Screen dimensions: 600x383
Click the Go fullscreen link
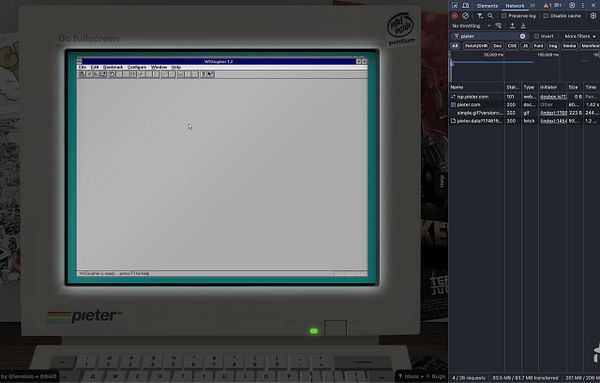click(89, 38)
